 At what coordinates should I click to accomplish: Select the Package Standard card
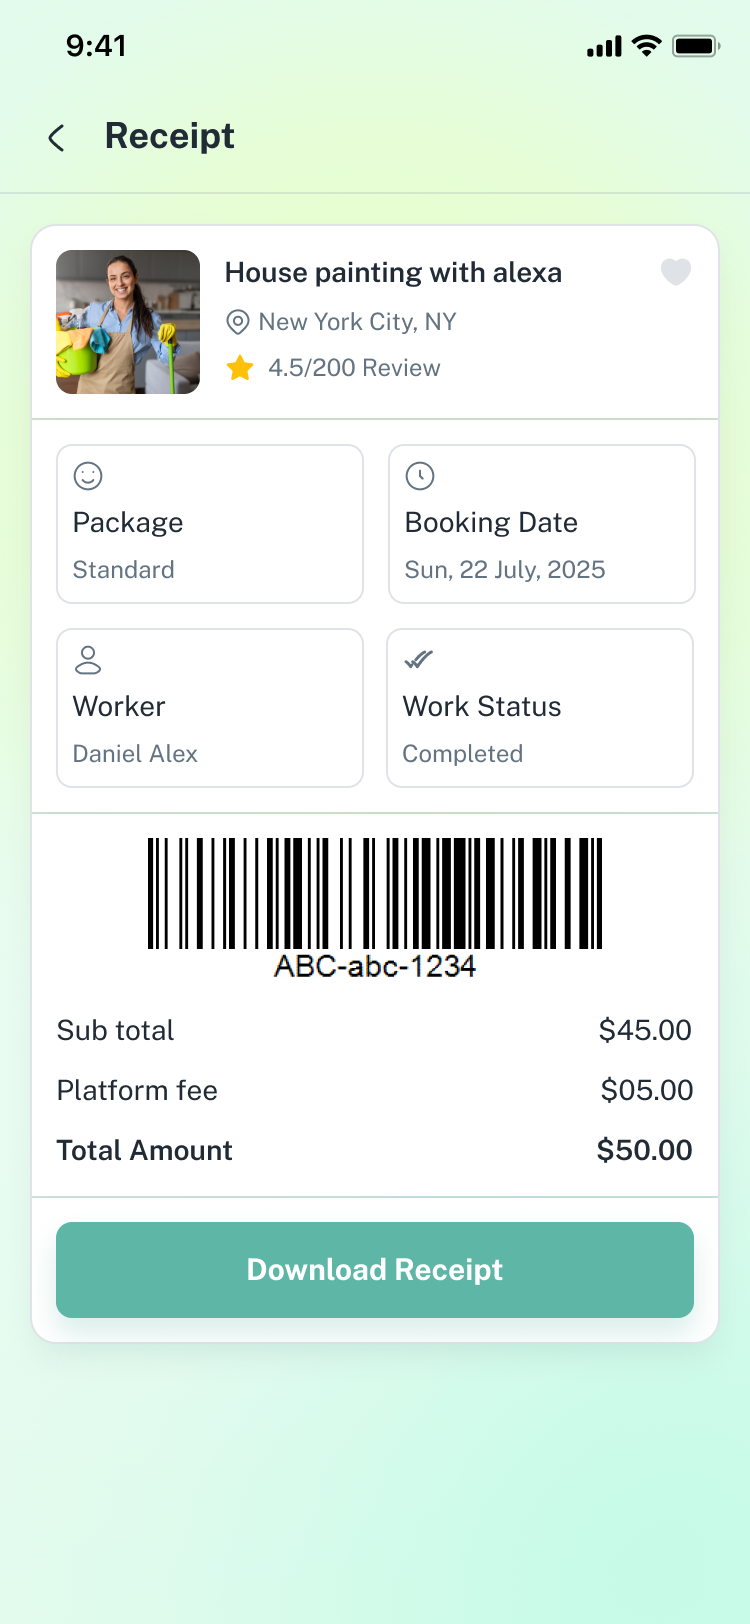(x=210, y=524)
